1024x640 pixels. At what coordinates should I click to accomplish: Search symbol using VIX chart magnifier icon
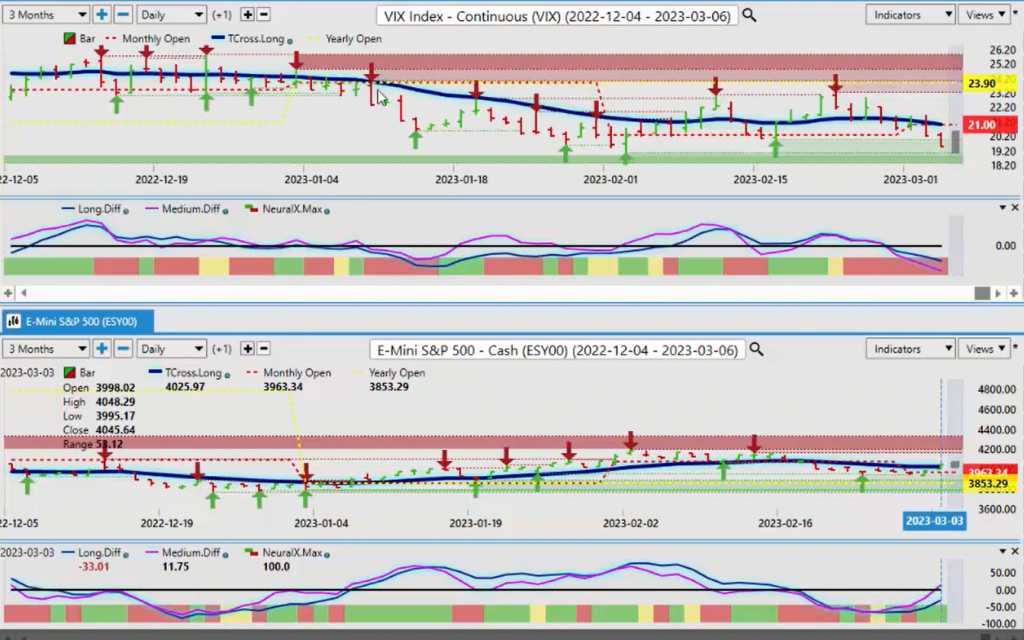click(x=749, y=15)
